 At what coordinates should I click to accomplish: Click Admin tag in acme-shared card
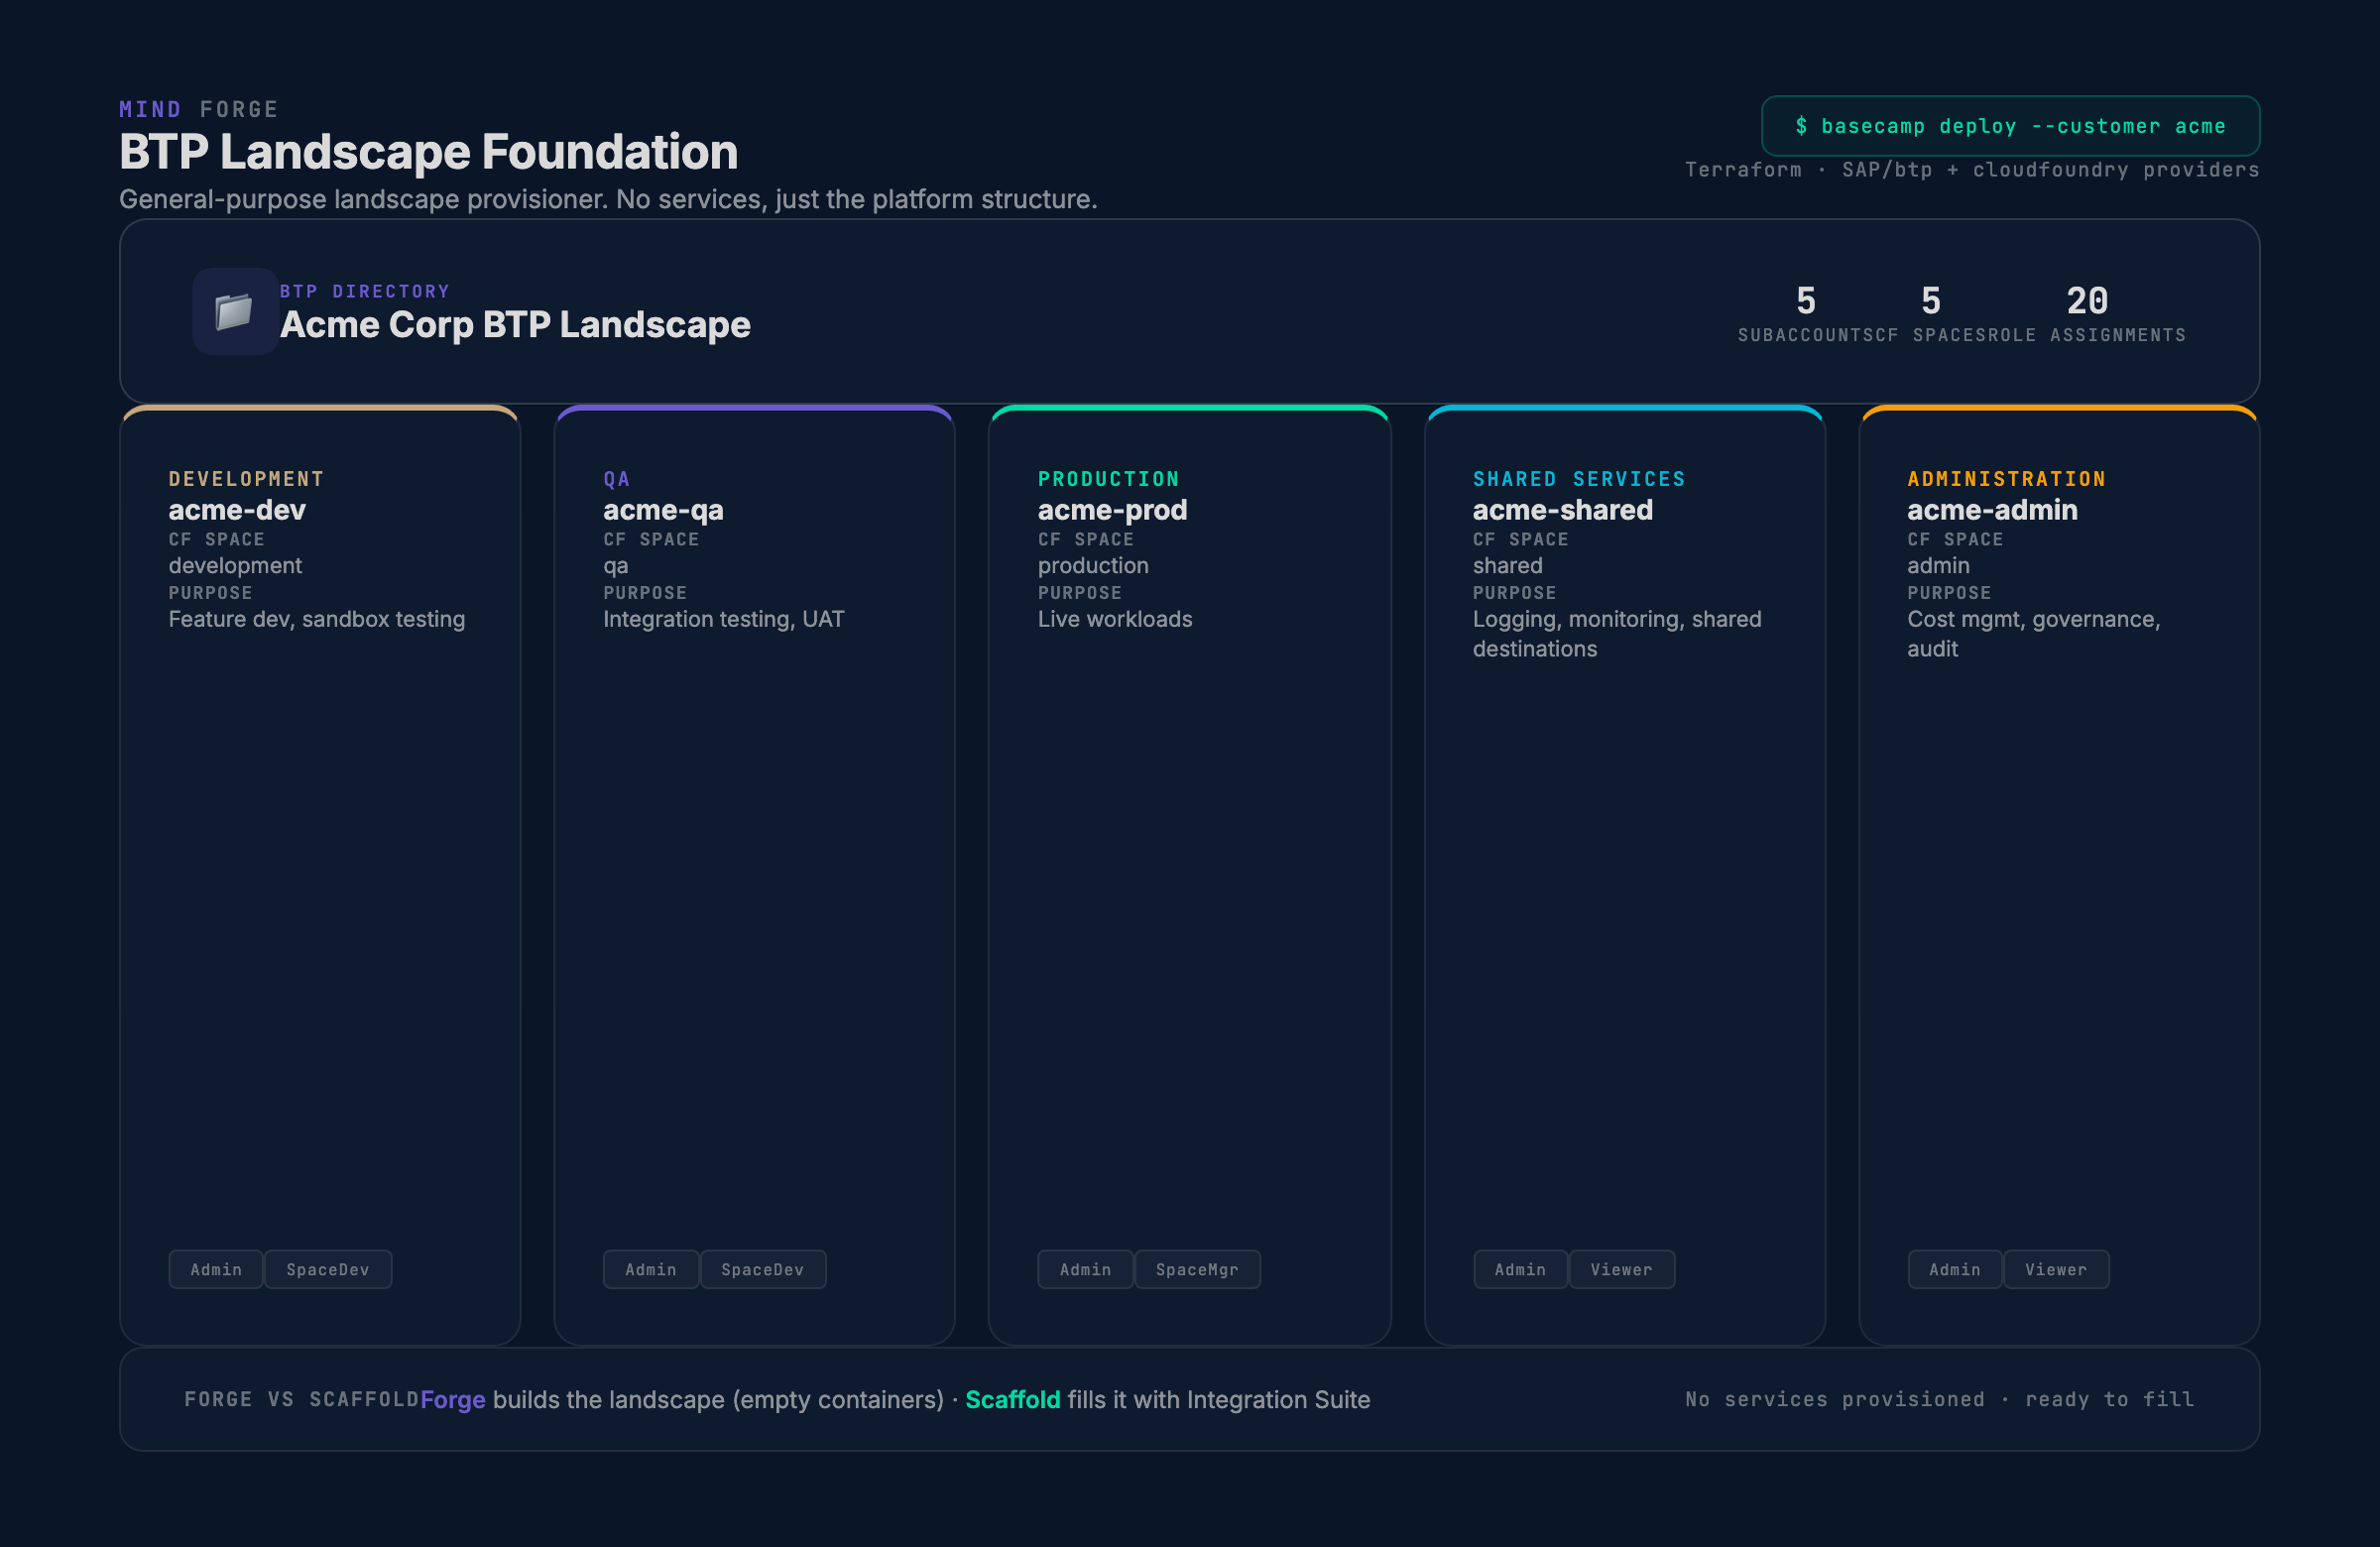pyautogui.click(x=1519, y=1269)
